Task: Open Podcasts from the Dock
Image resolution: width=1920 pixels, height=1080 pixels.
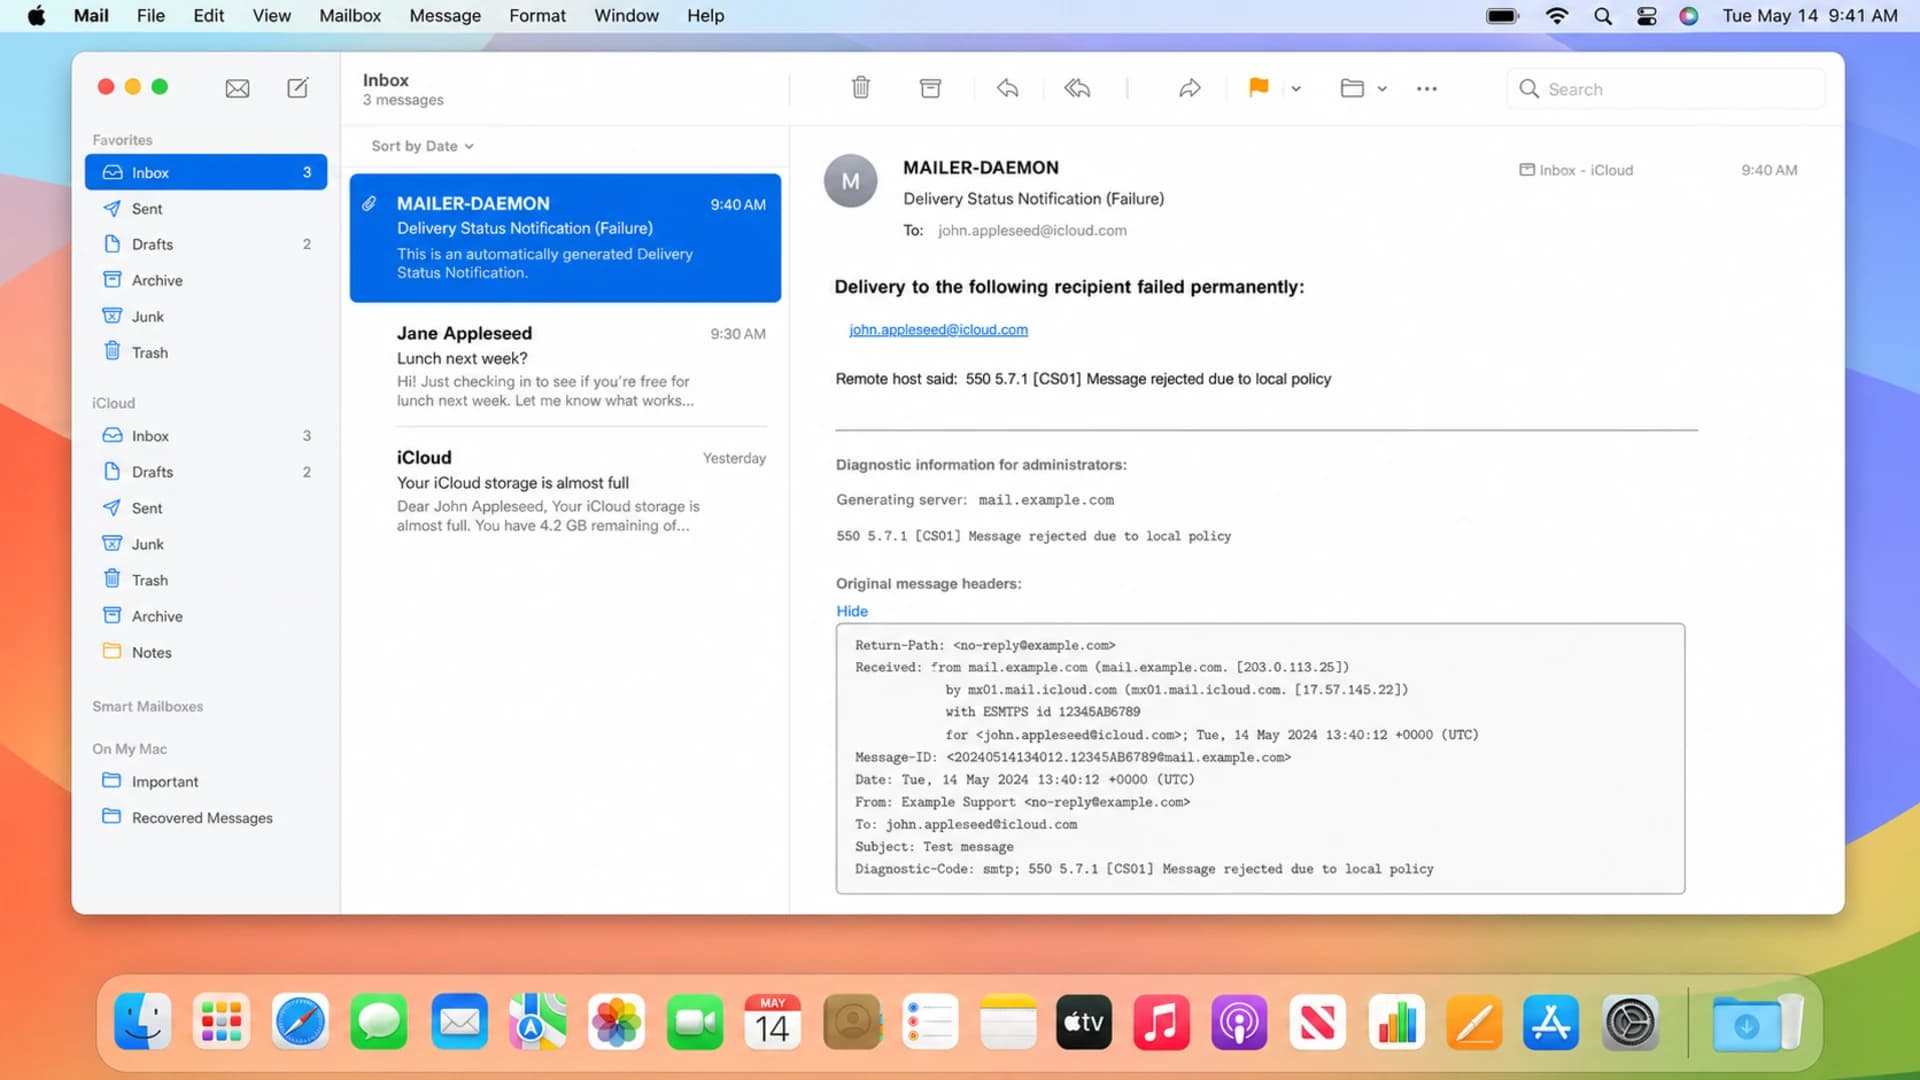Action: point(1239,1022)
